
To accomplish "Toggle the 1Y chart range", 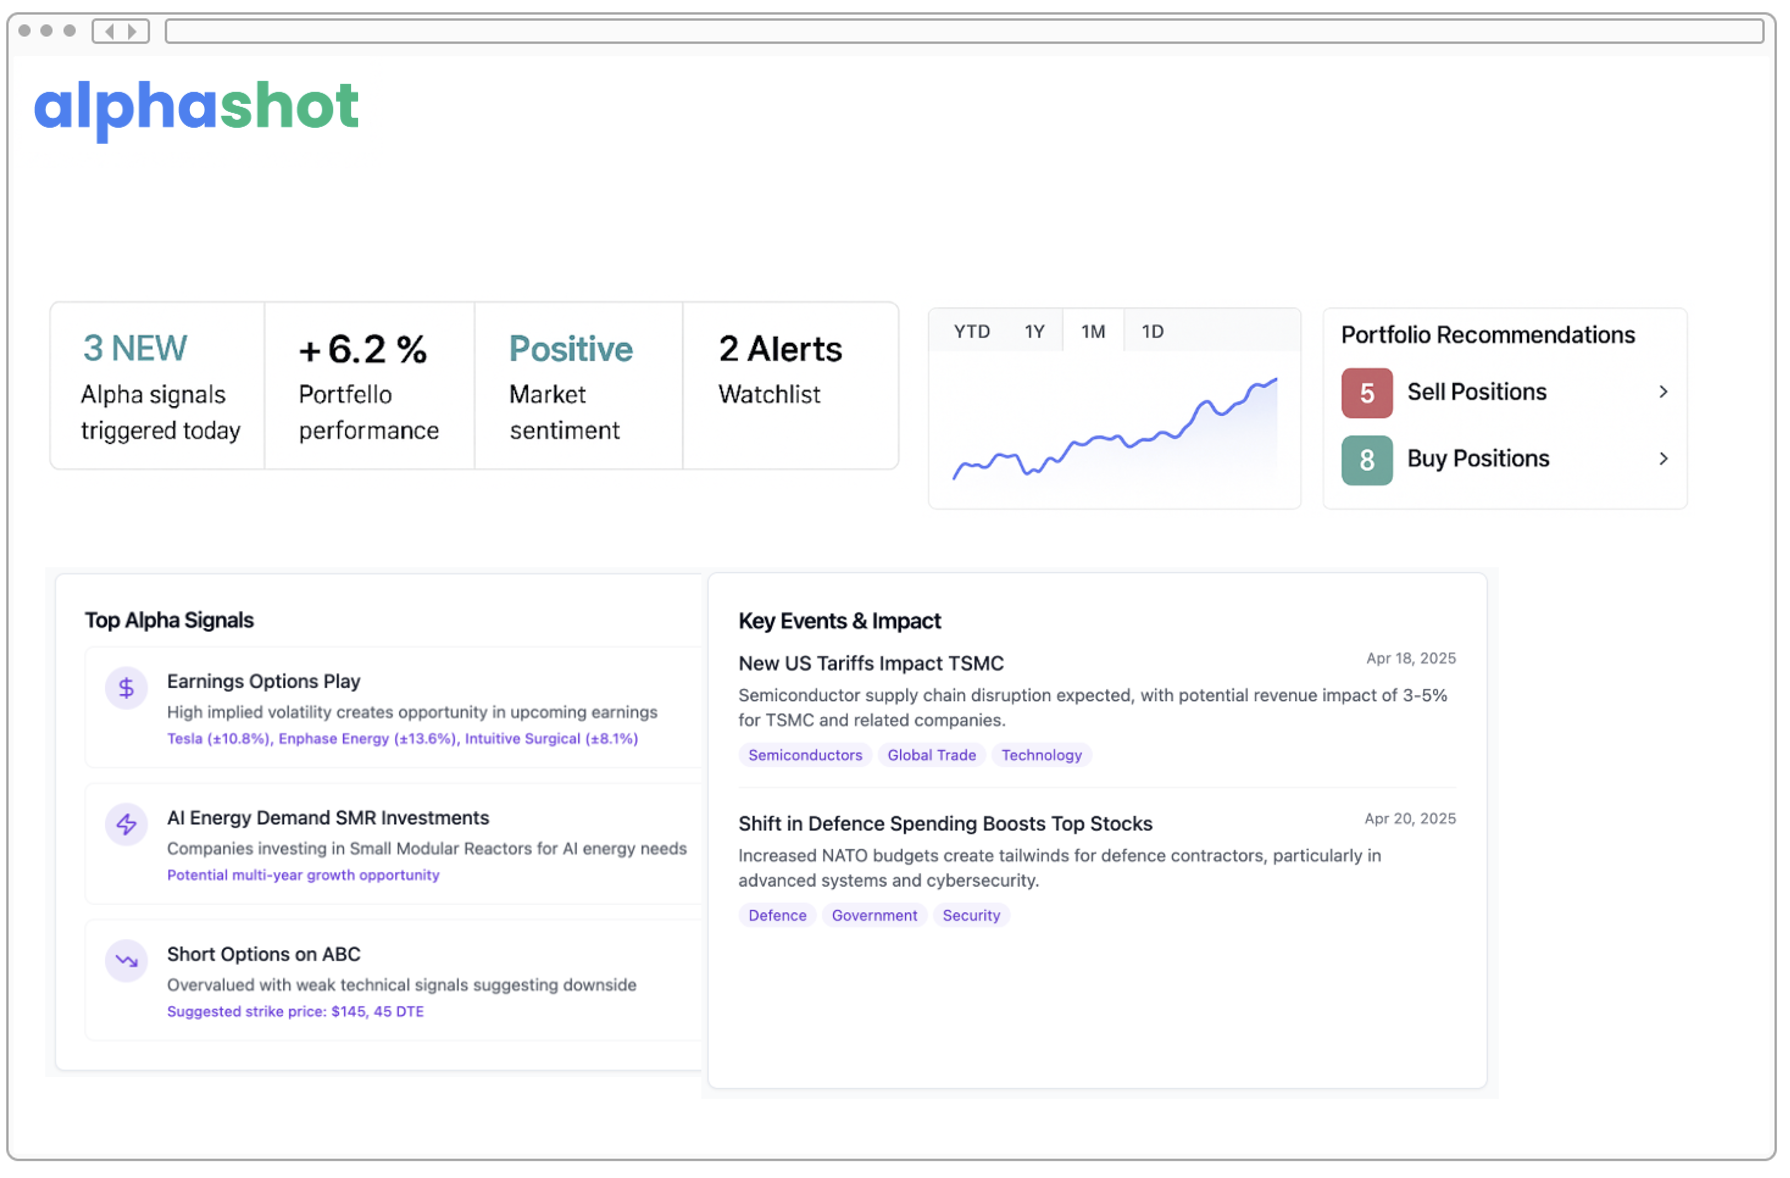I will [1034, 330].
